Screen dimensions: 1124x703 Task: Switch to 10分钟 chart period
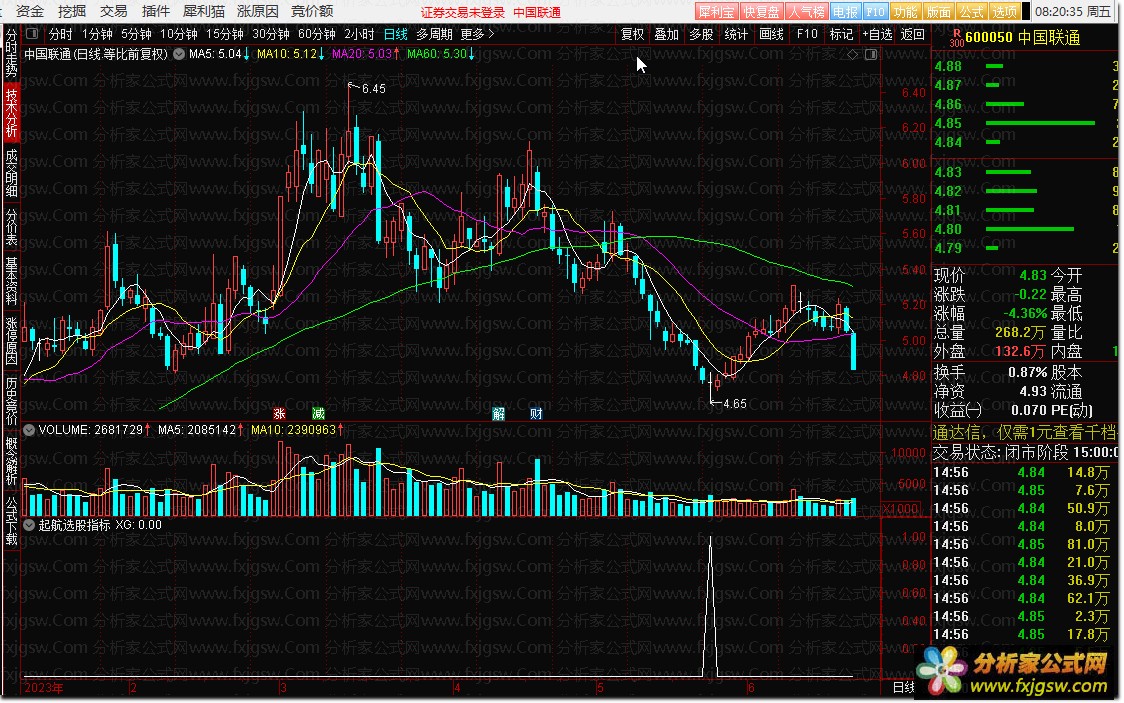[178, 34]
